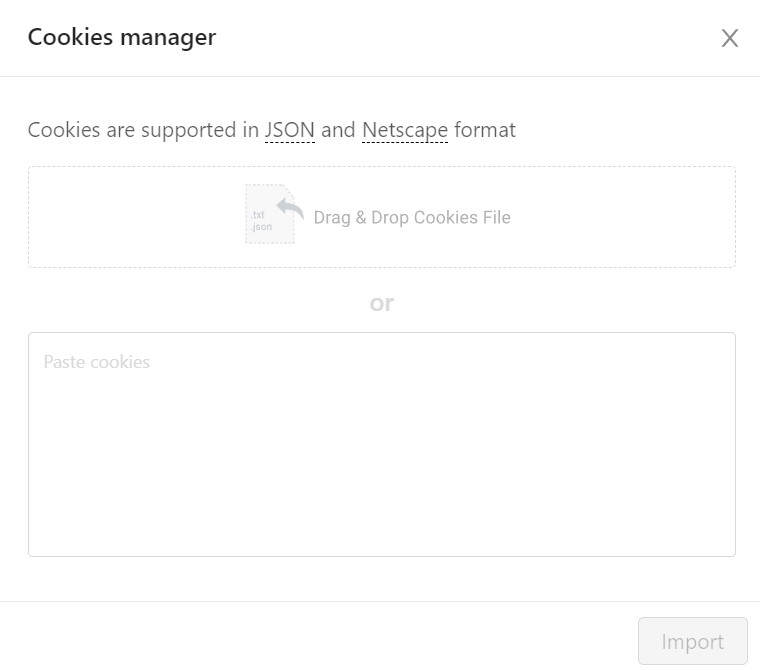
Task: Click the Cookies manager title
Action: point(122,37)
